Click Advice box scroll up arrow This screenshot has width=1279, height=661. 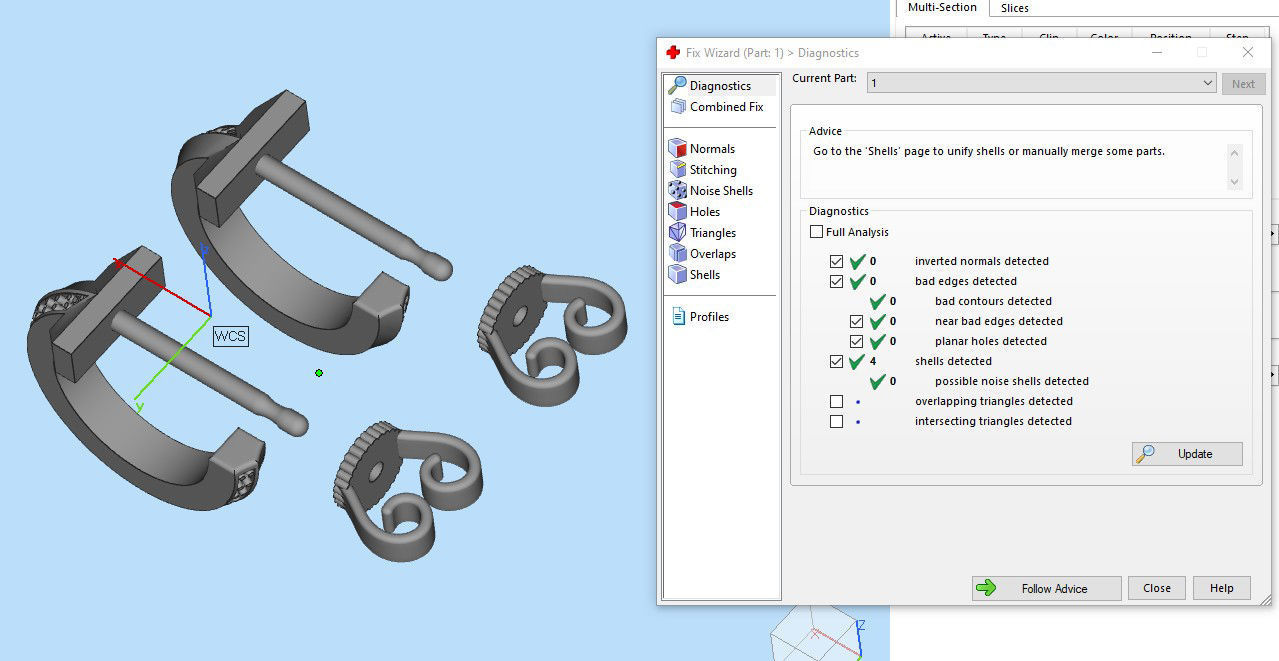coord(1234,154)
